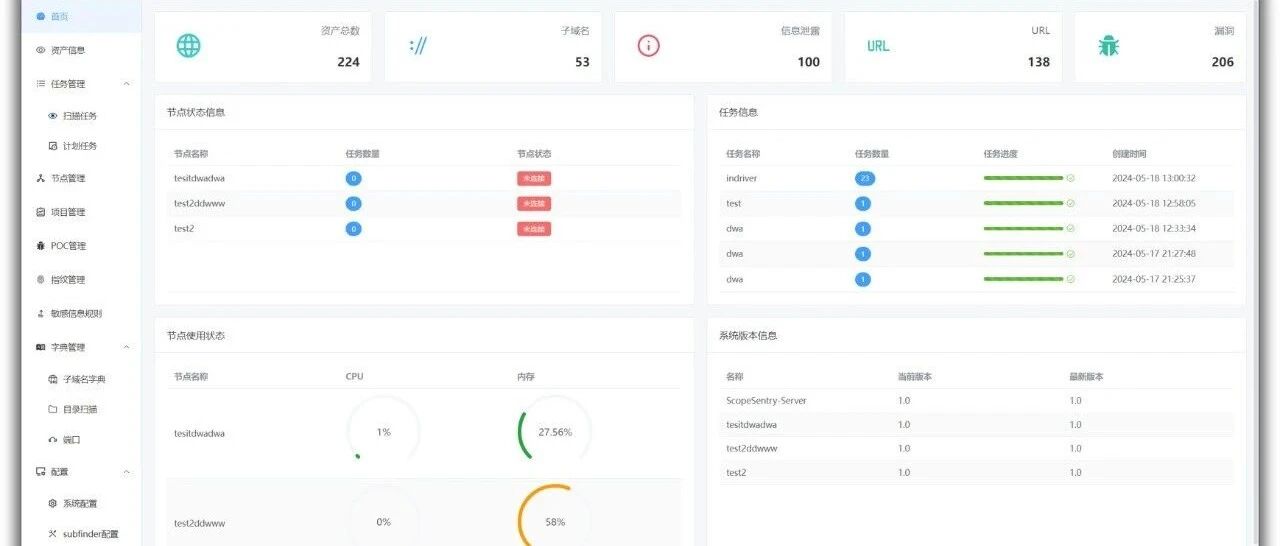1280x546 pixels.
Task: Collapse the 任务管理 submenu chevron
Action: [x=126, y=84]
